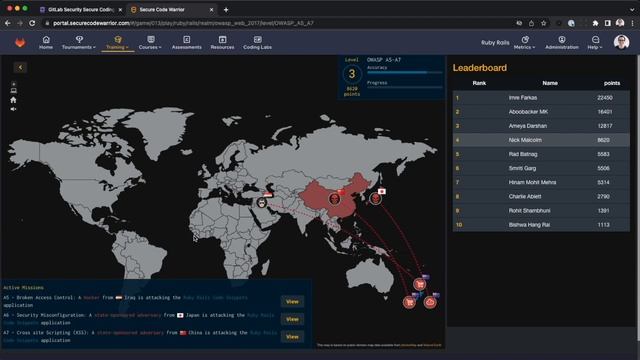This screenshot has height=360, width=640.
Task: Click the share icon in address bar
Action: (531, 23)
